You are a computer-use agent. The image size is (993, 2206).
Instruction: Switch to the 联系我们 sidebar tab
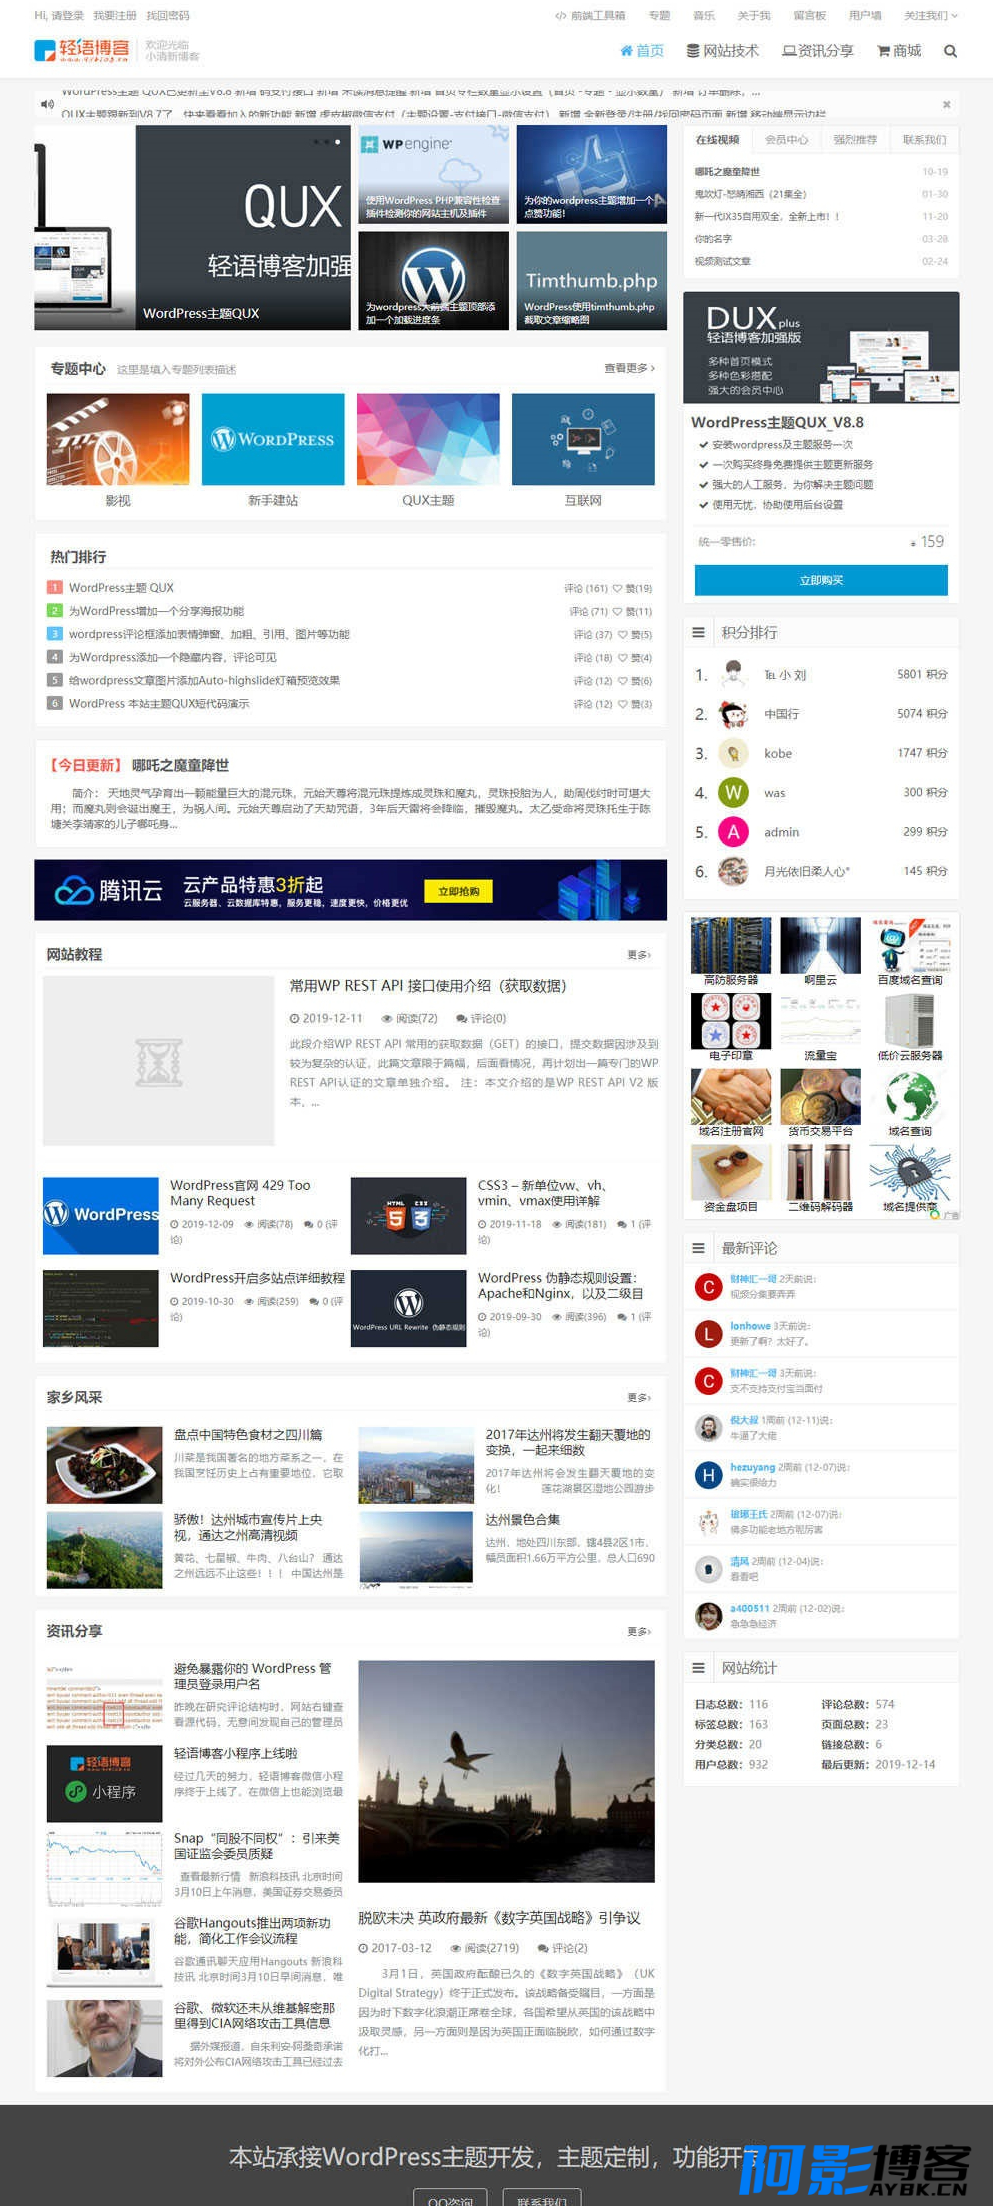(x=924, y=140)
